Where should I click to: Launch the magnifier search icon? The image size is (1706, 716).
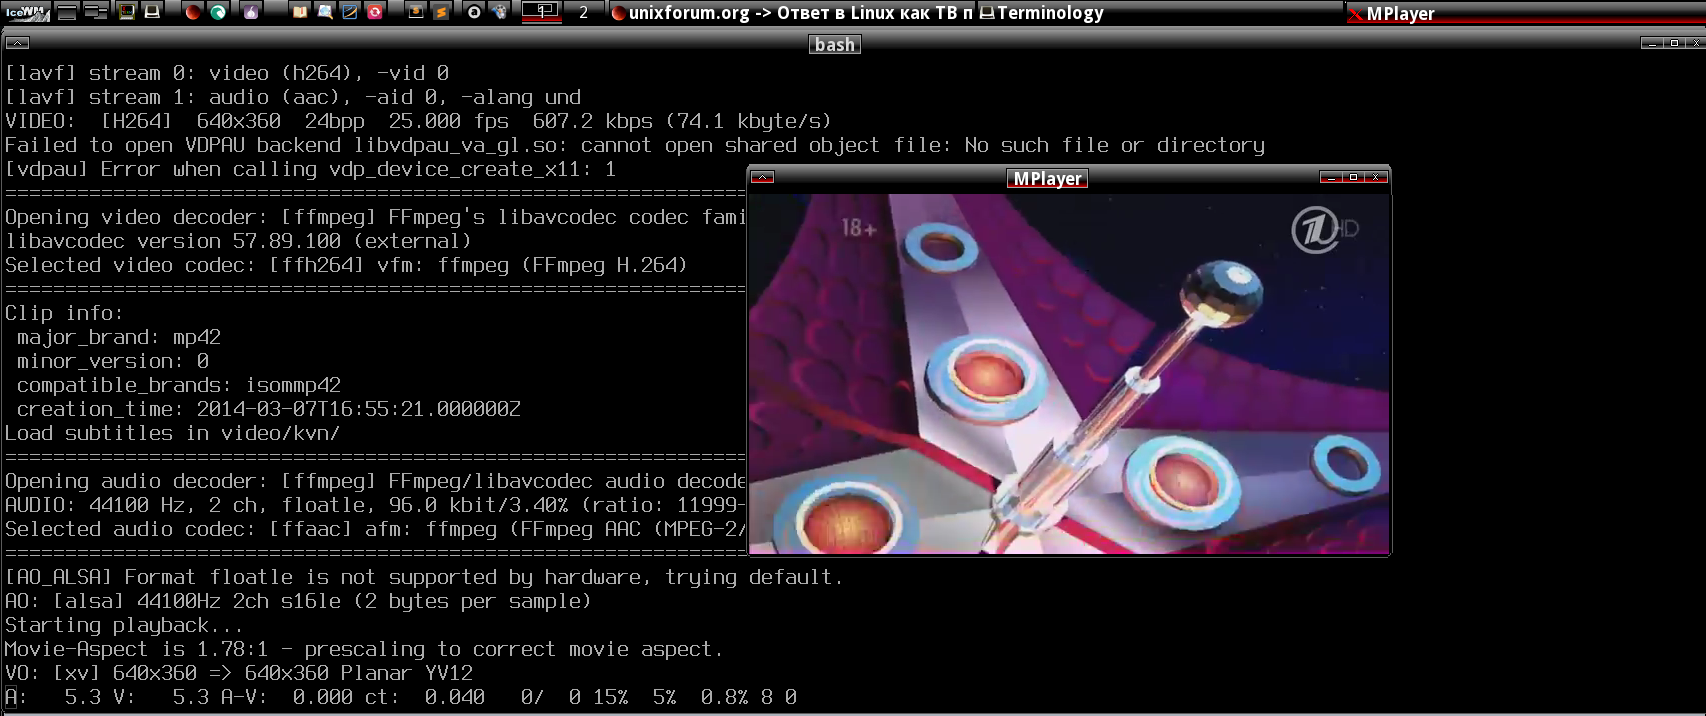[325, 12]
